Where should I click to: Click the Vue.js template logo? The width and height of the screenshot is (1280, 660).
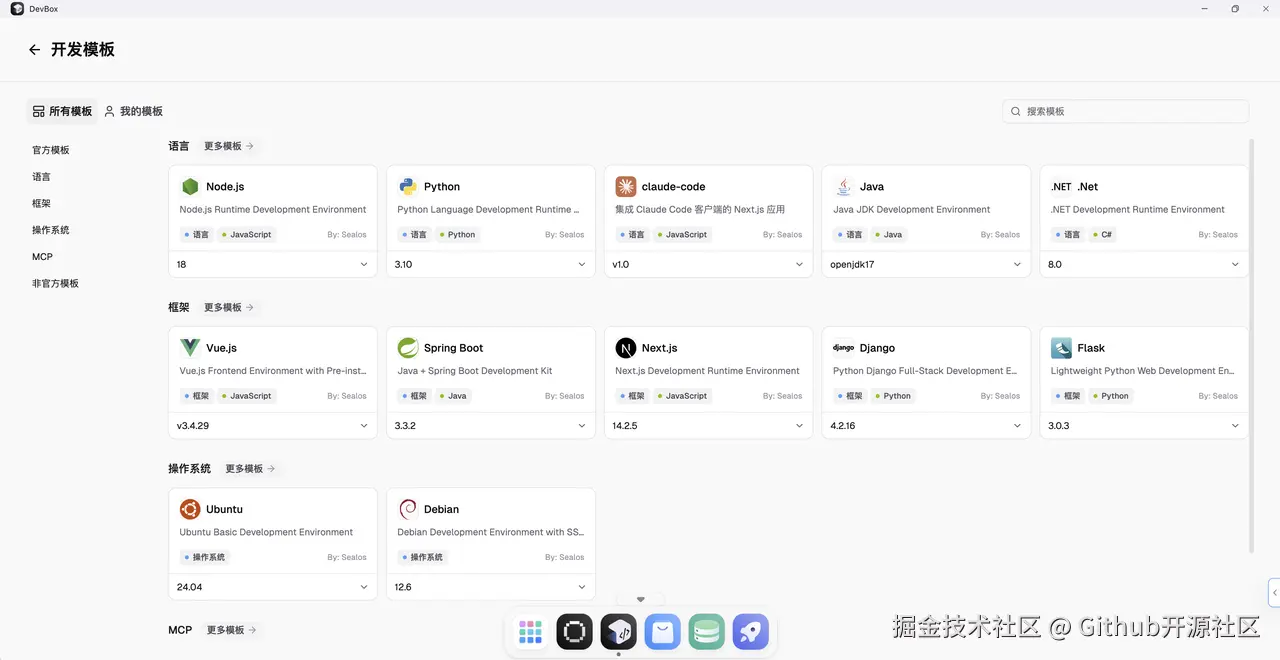pyautogui.click(x=190, y=348)
